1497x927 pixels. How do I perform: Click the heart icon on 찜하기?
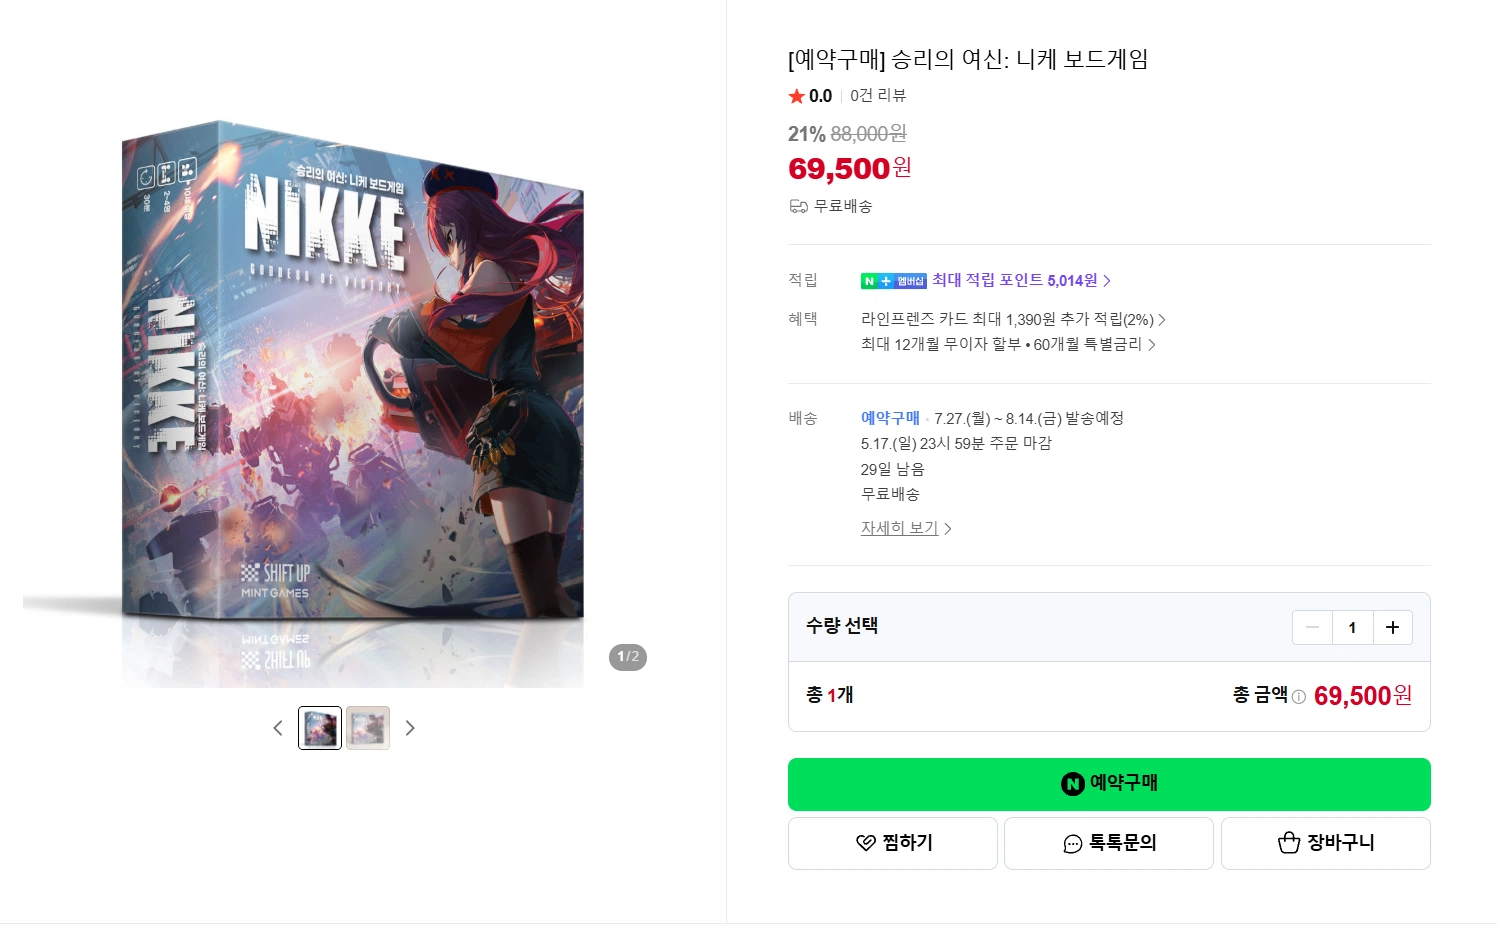(866, 843)
